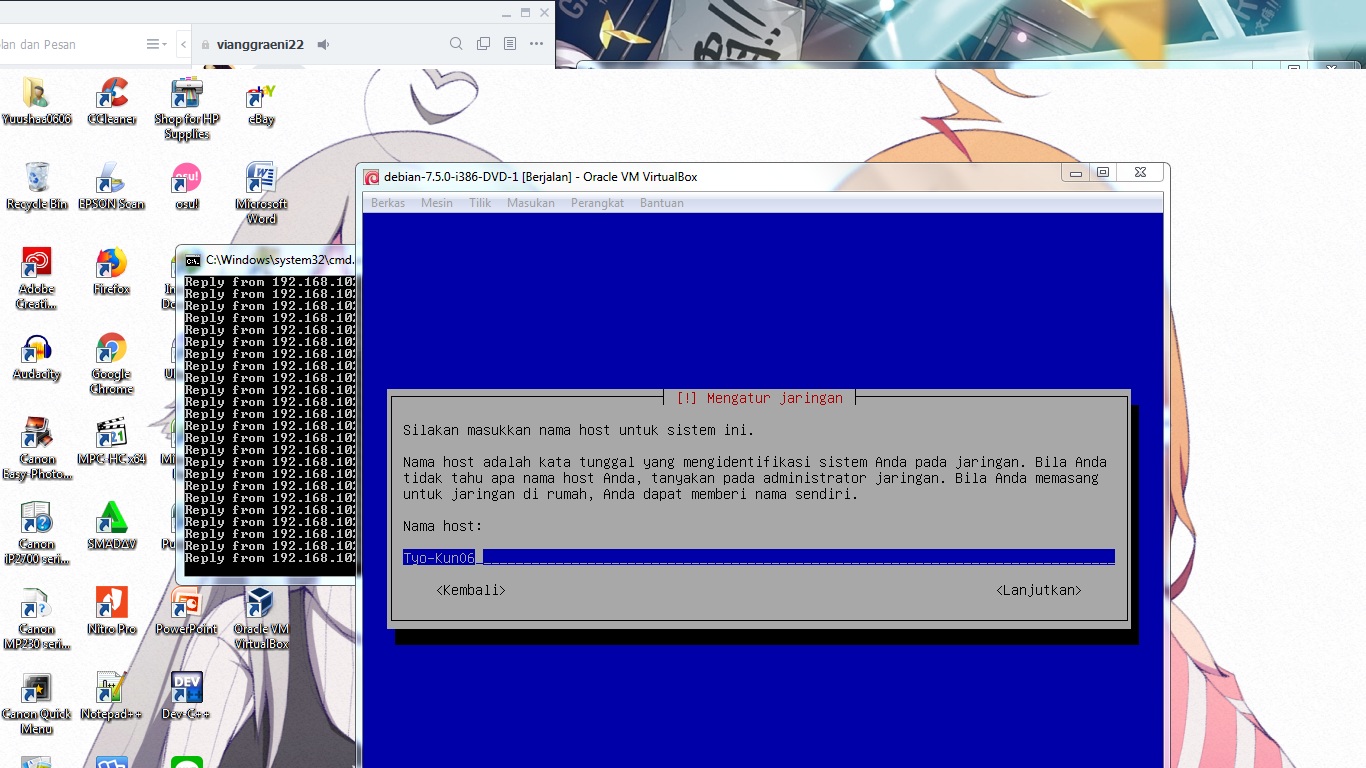Launch Notepad++ from the desktop
The height and width of the screenshot is (768, 1366).
coord(111,697)
